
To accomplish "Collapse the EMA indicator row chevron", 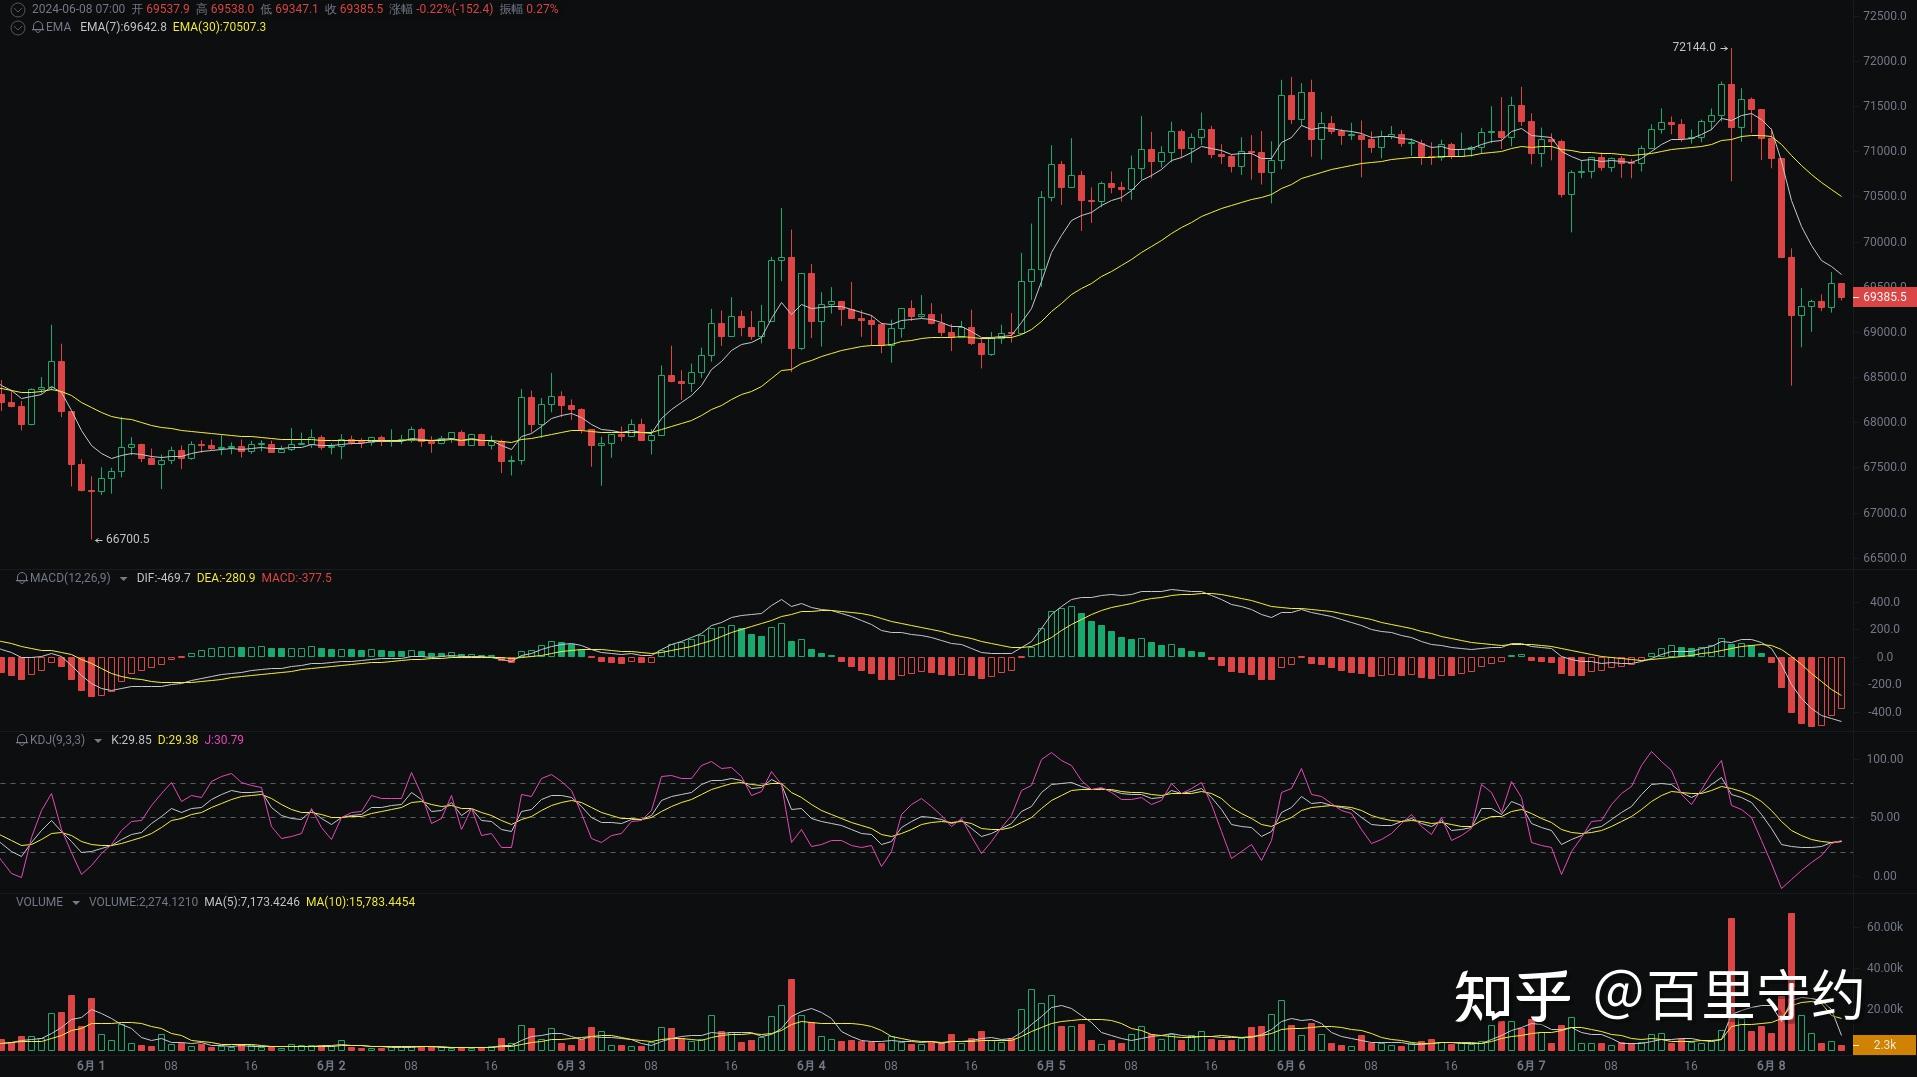I will [18, 27].
